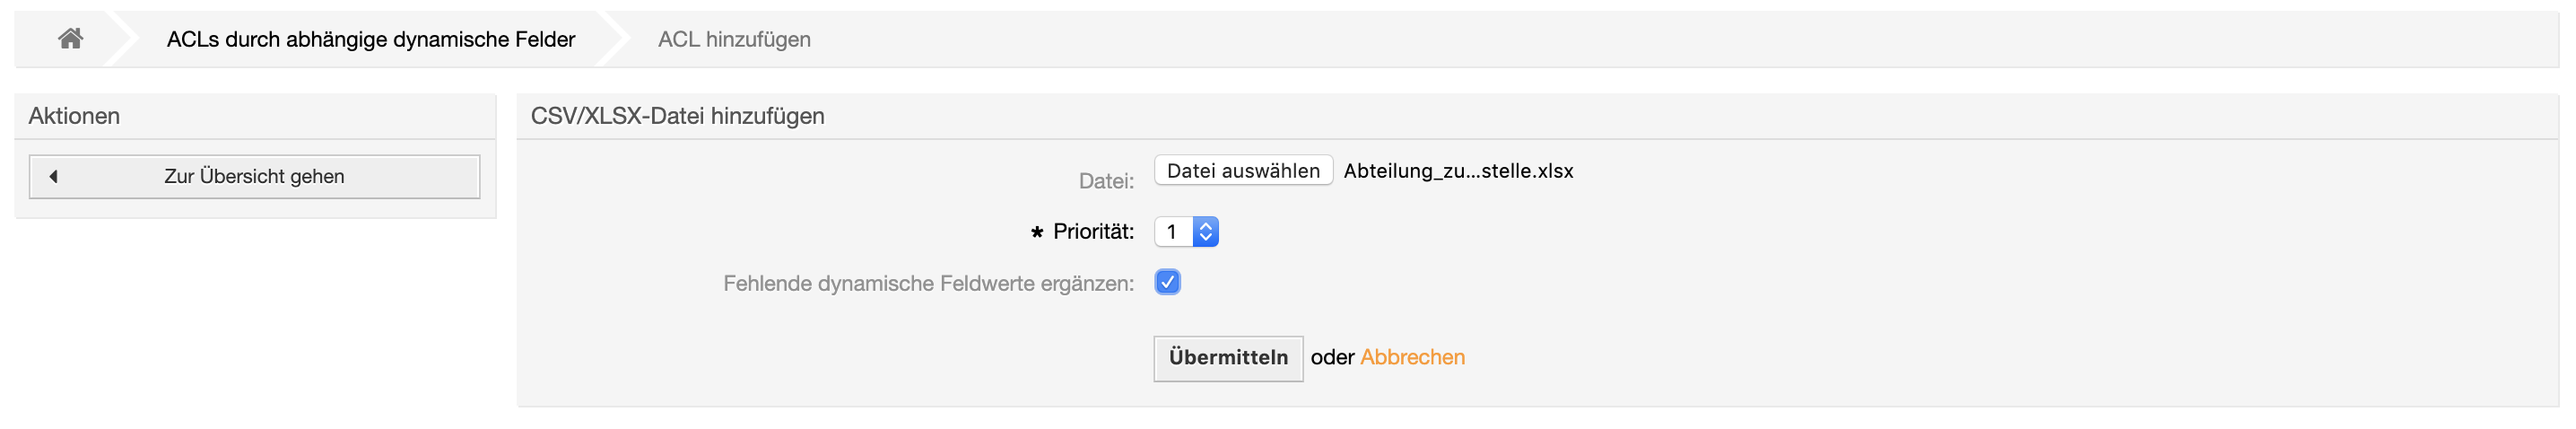Uncheck Fehlende dynamische Feldwerte ergänzen checkbox
Screen dimensions: 2576x429
click(1167, 282)
